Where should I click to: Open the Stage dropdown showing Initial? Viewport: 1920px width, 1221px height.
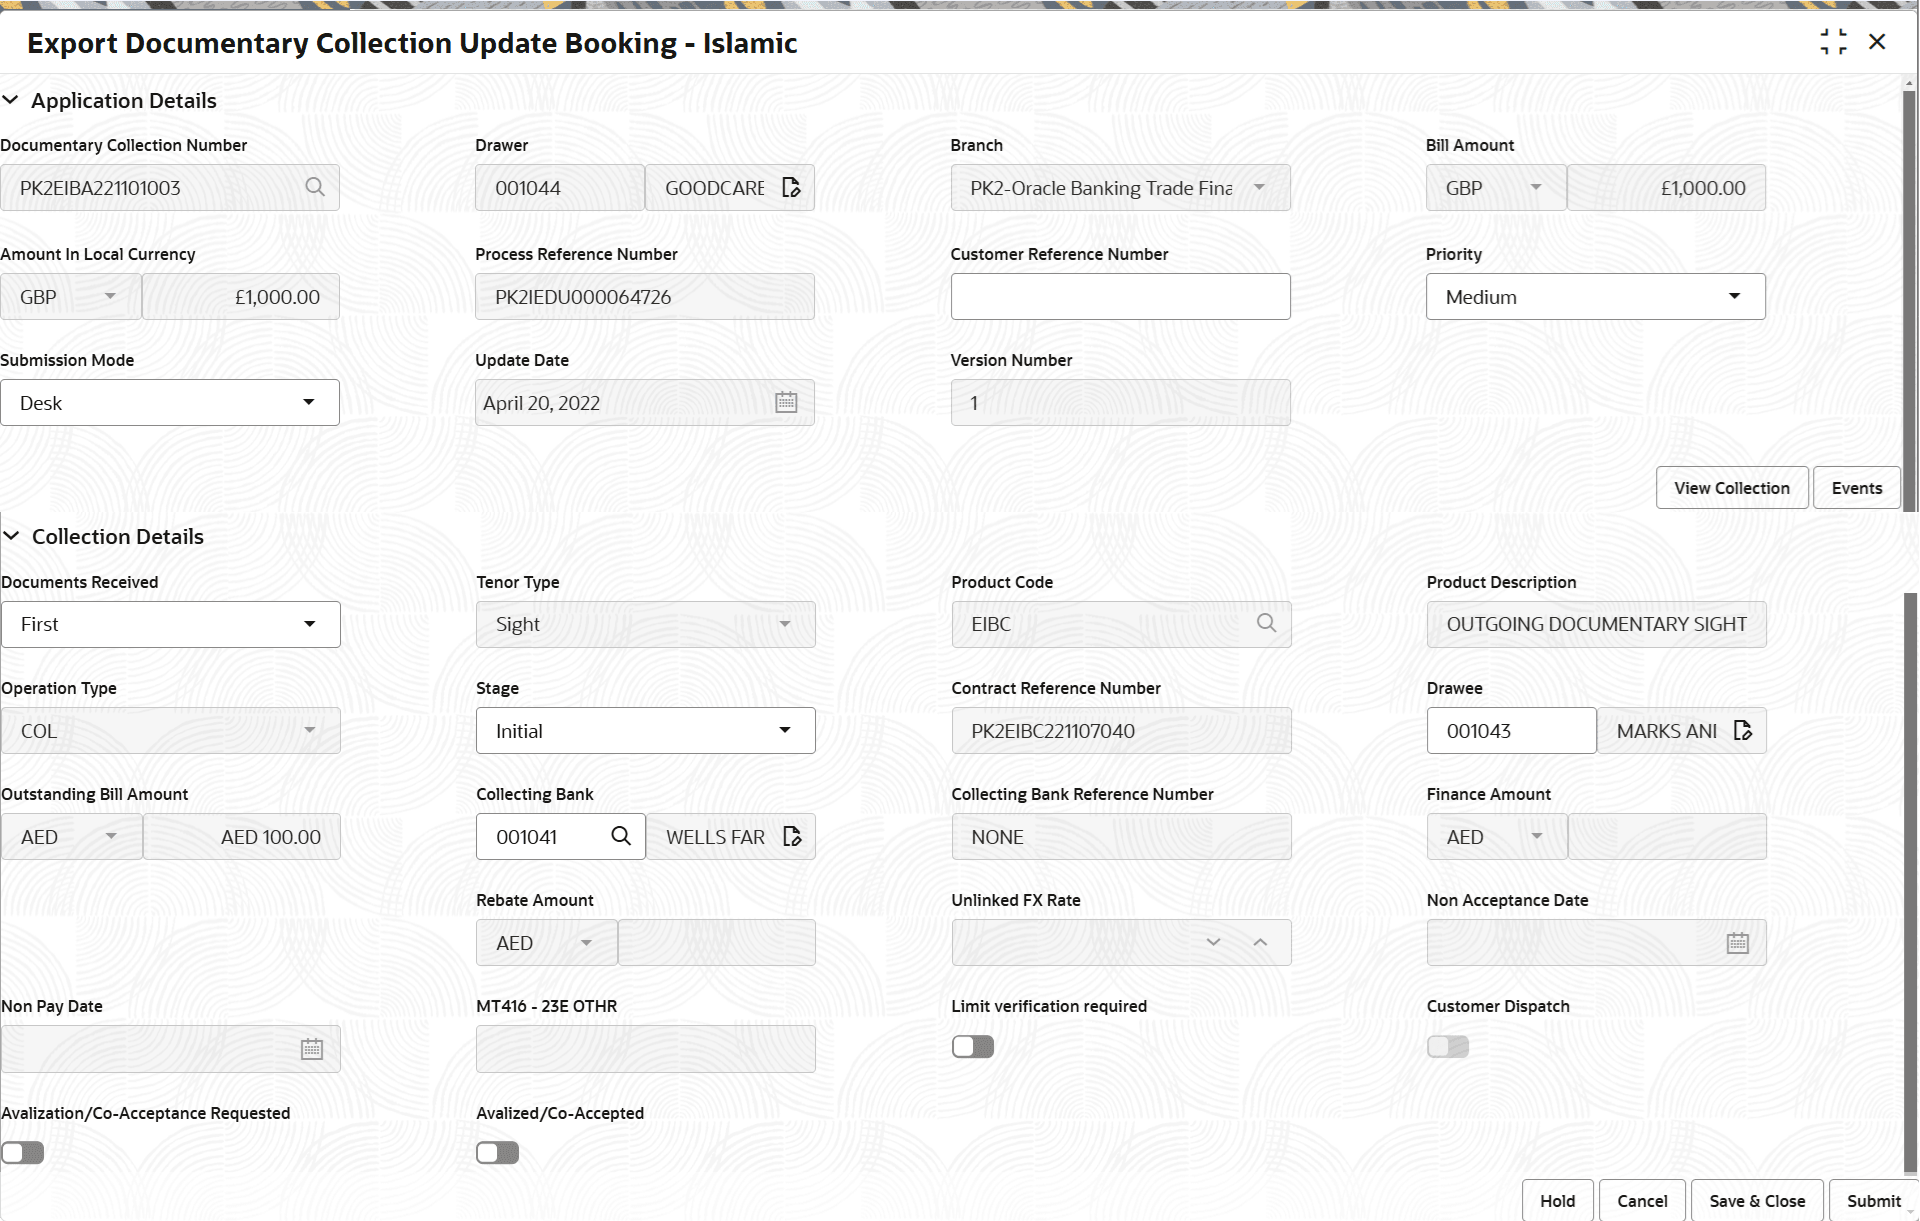(786, 730)
